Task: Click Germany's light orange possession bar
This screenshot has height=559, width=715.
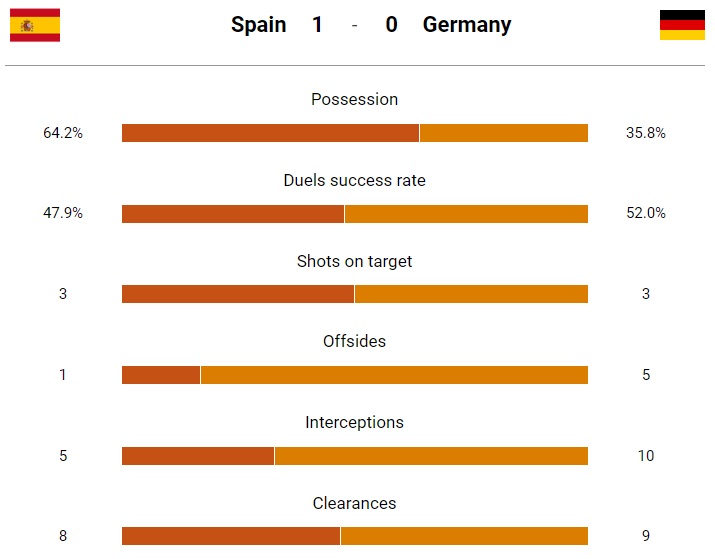Action: click(504, 133)
